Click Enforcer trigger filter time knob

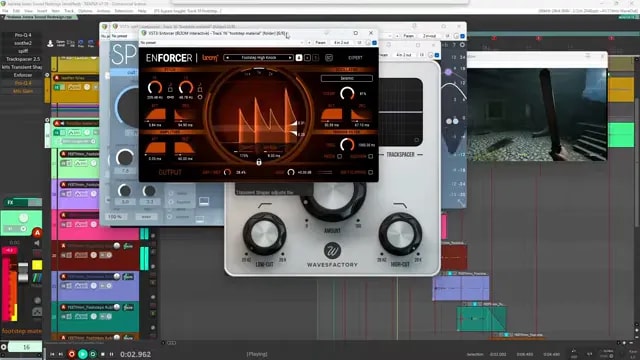[x=347, y=144]
